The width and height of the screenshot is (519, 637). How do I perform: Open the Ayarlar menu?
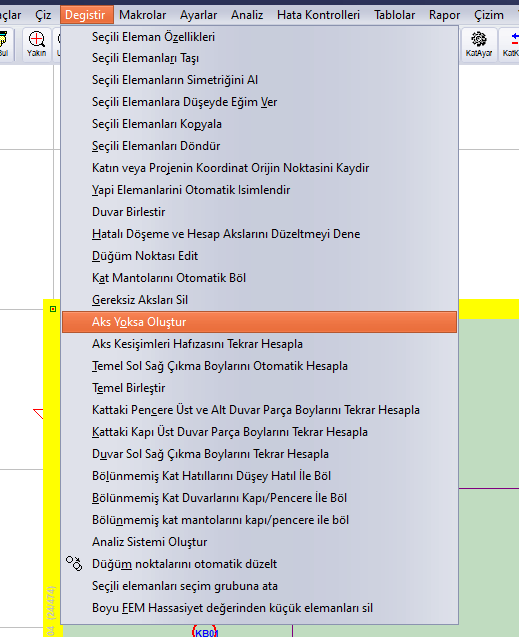coord(199,15)
